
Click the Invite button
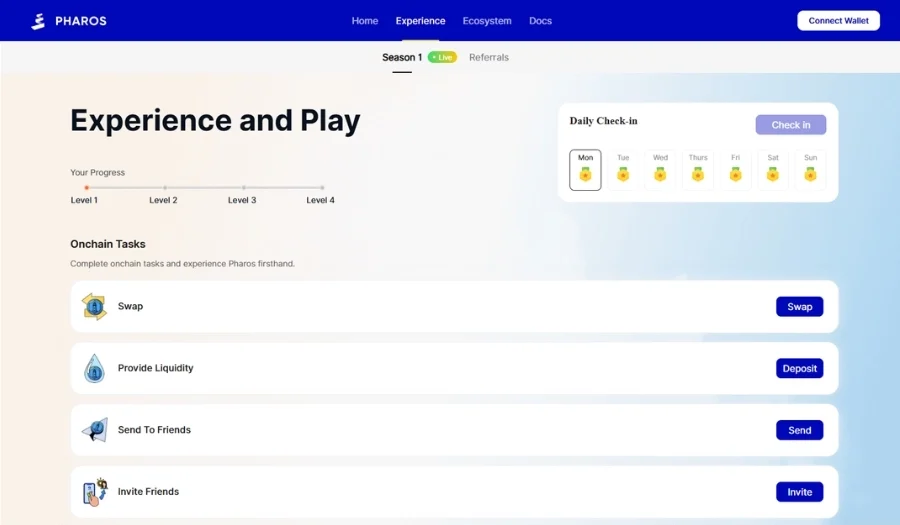800,492
